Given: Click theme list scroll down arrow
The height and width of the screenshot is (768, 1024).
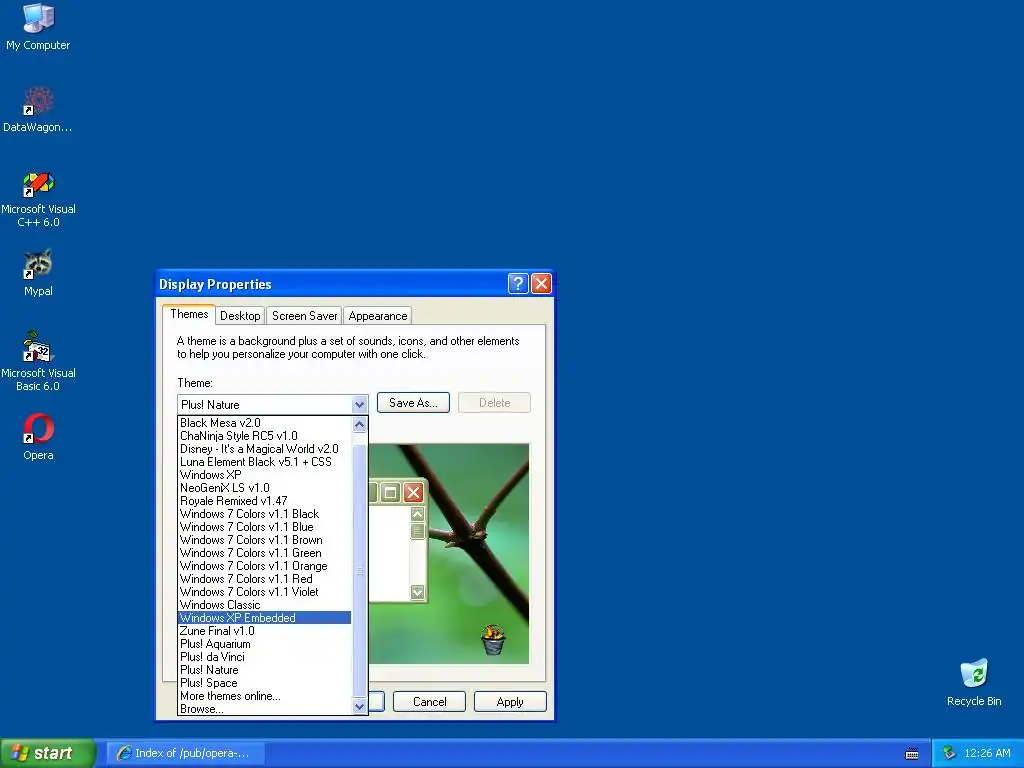Looking at the screenshot, I should click(359, 707).
